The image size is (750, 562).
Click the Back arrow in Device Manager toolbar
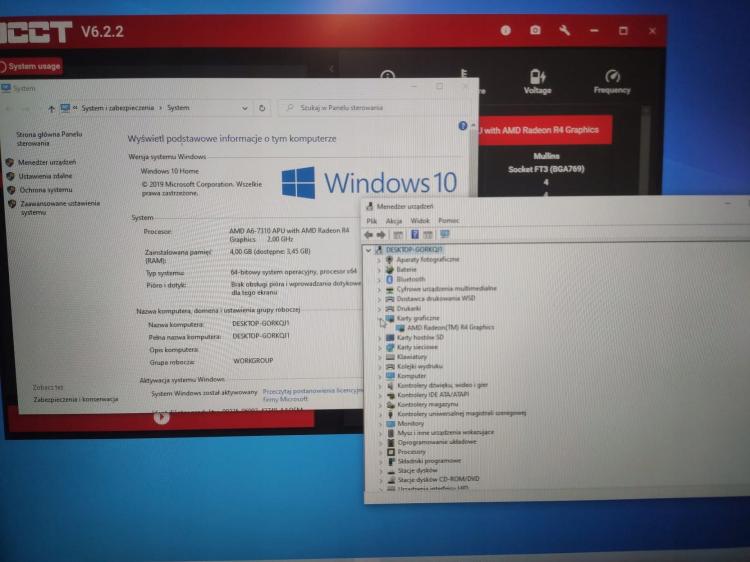tap(369, 235)
